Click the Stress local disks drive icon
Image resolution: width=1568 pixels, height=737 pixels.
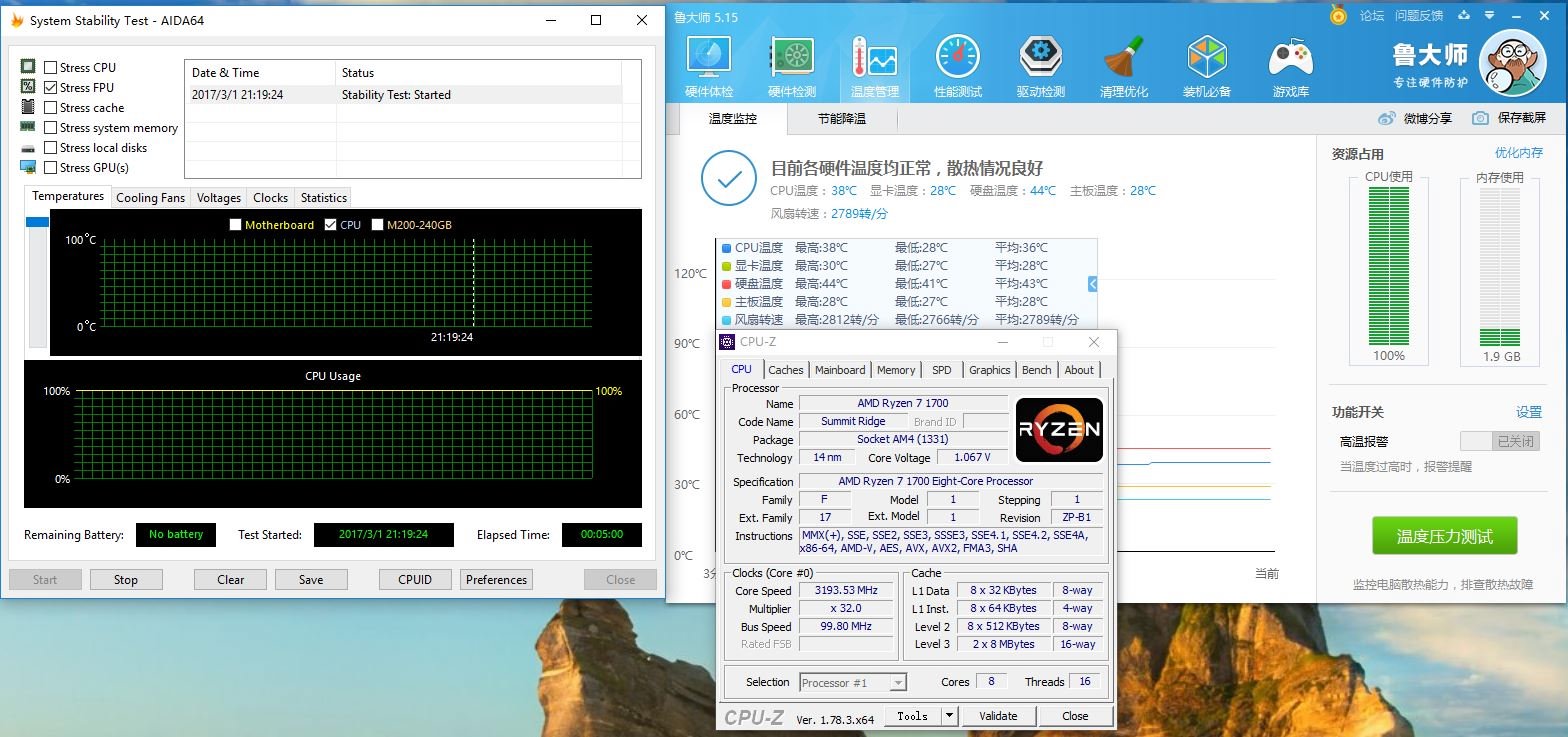coord(28,147)
